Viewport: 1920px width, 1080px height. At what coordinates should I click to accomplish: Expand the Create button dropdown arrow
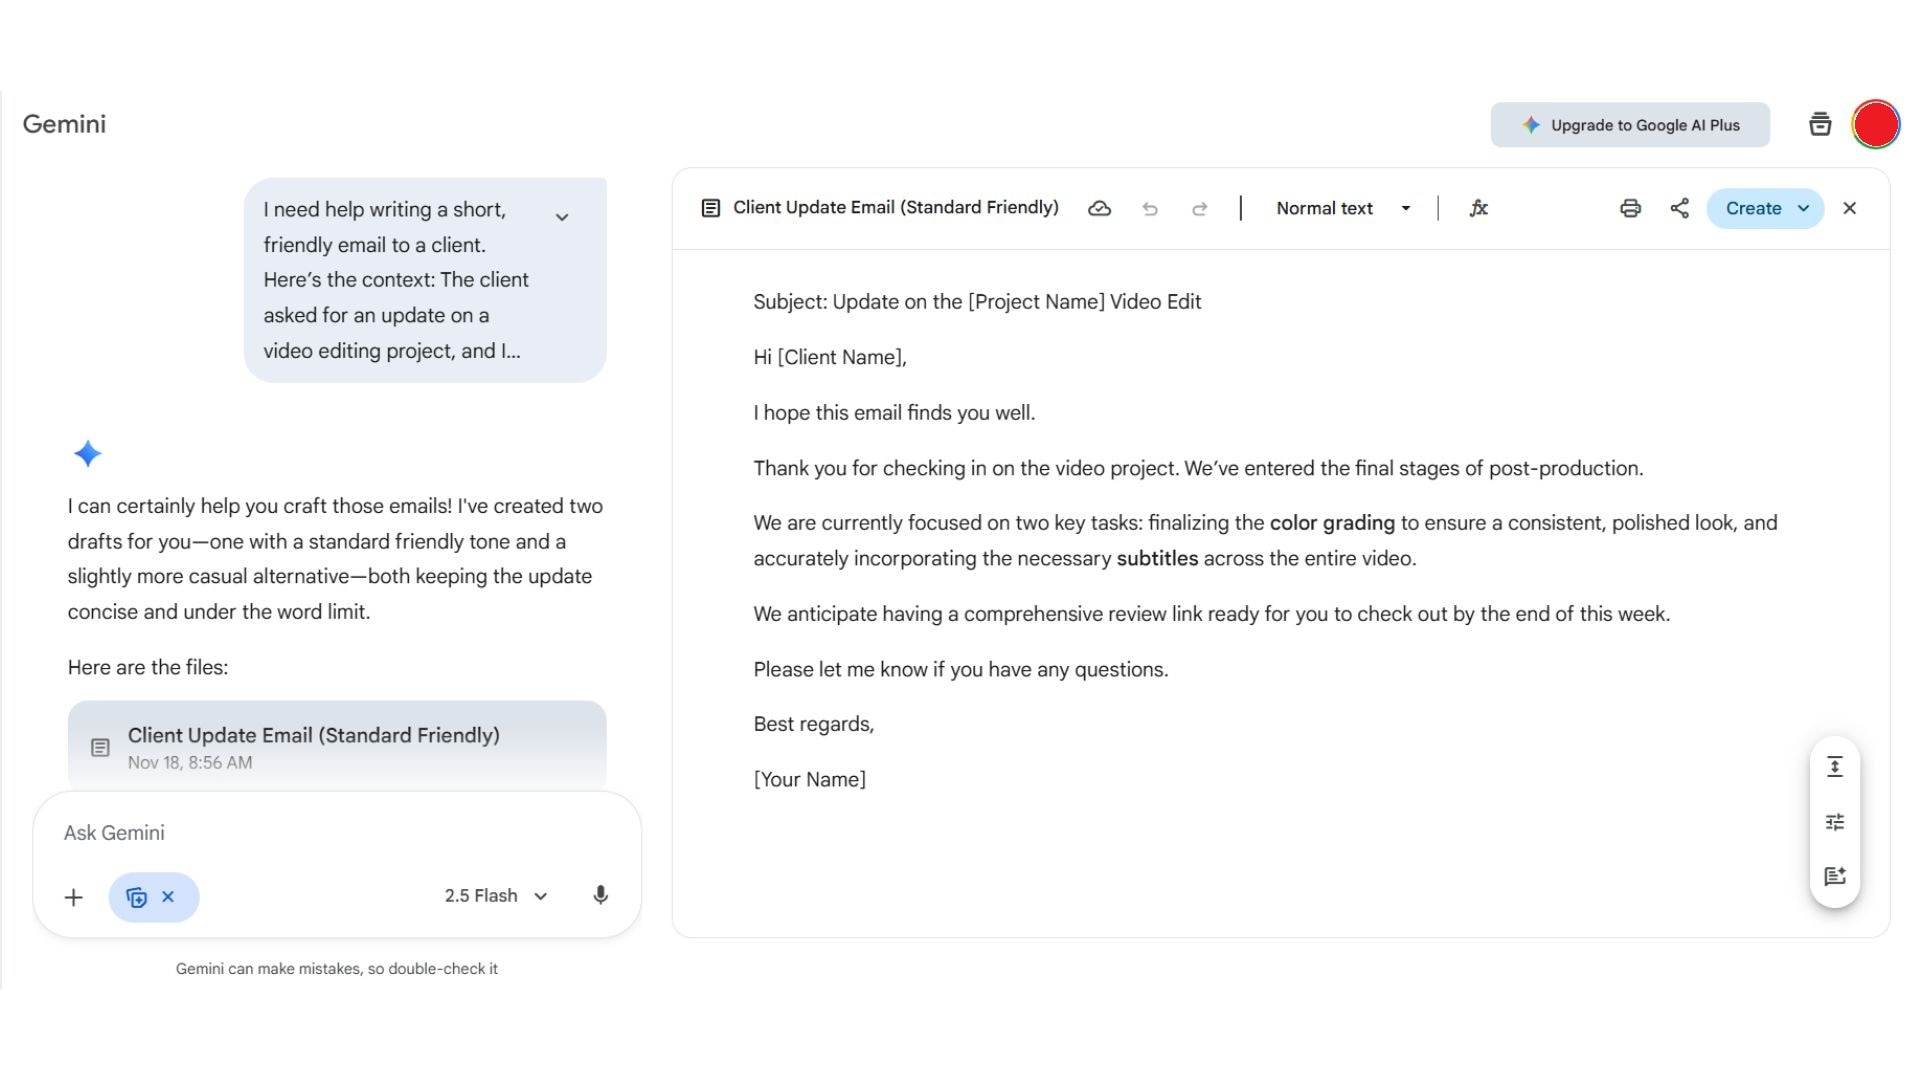point(1803,208)
